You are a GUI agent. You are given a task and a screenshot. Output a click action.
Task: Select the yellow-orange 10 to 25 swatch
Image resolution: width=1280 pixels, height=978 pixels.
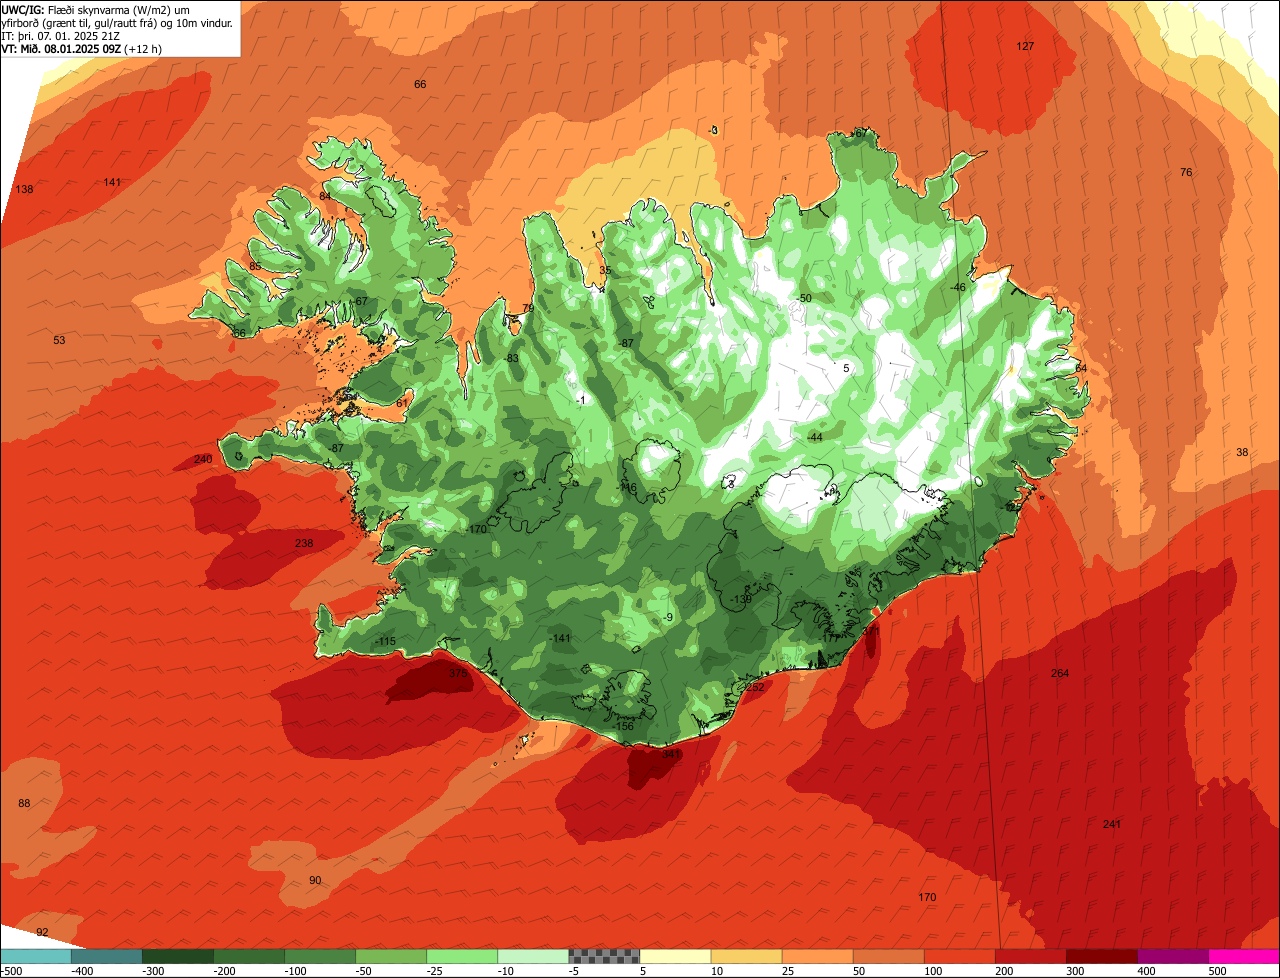tap(746, 956)
